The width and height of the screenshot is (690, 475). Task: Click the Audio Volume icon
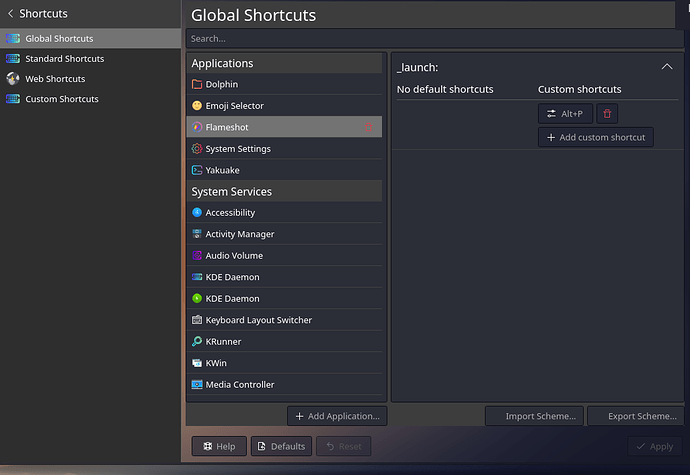pos(197,255)
